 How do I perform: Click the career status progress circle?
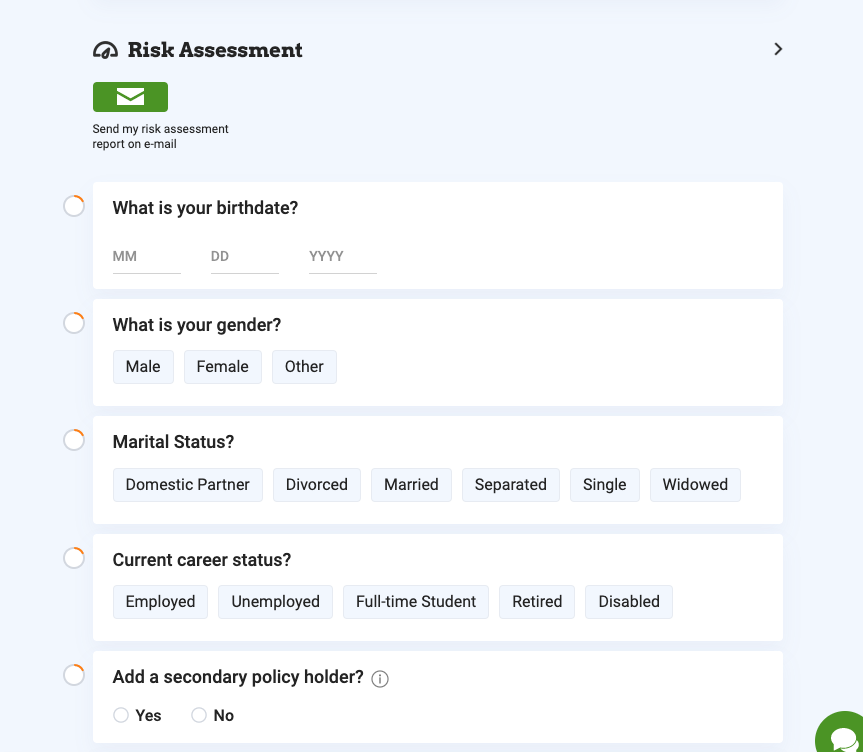(x=74, y=558)
